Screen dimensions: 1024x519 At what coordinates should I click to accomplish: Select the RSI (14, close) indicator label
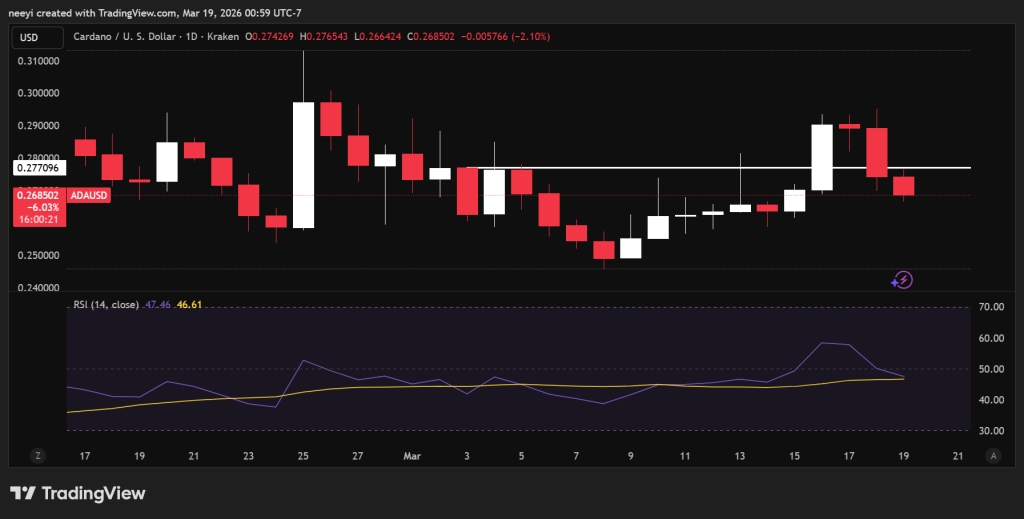106,304
